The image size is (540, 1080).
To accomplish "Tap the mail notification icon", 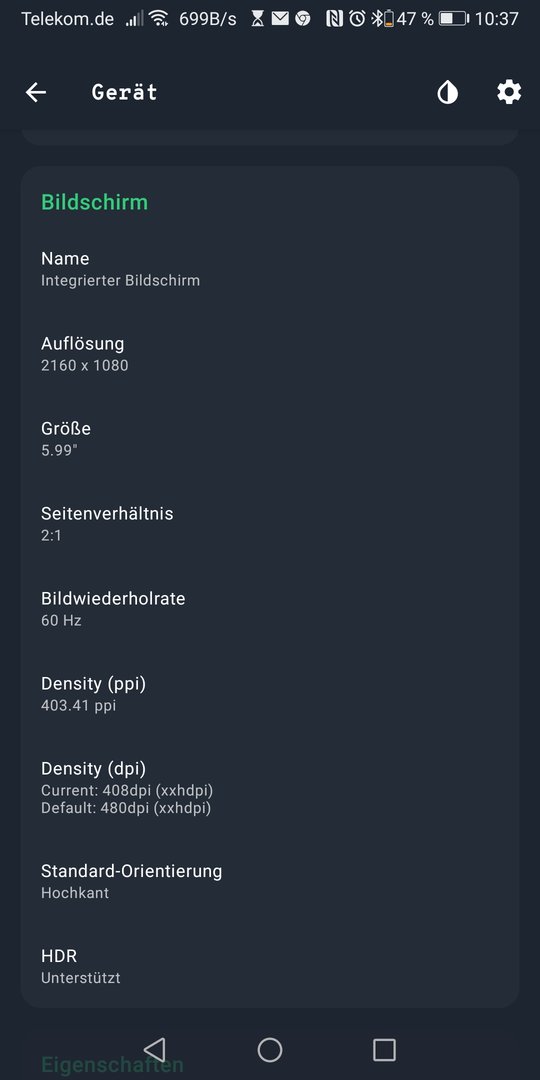I will [280, 19].
